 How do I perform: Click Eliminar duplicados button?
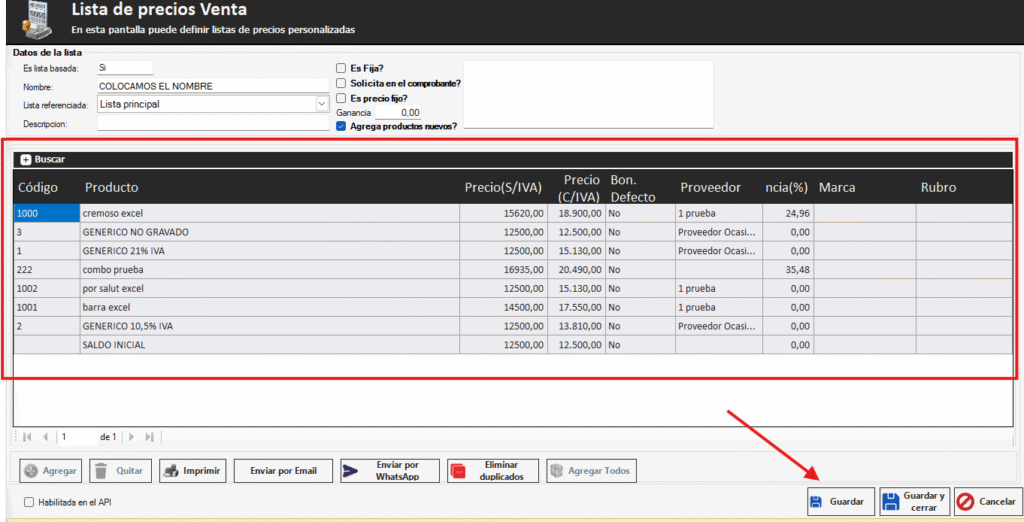pos(492,470)
